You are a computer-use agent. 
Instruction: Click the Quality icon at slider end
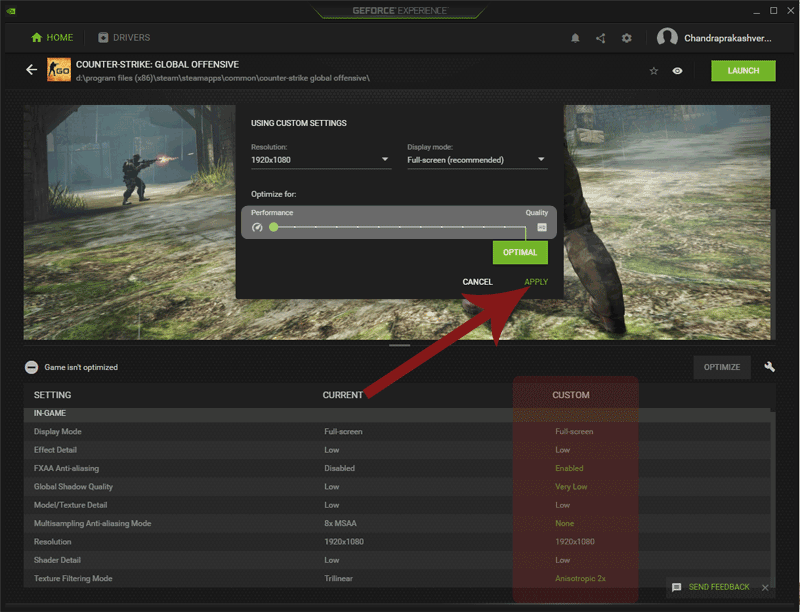pyautogui.click(x=542, y=227)
